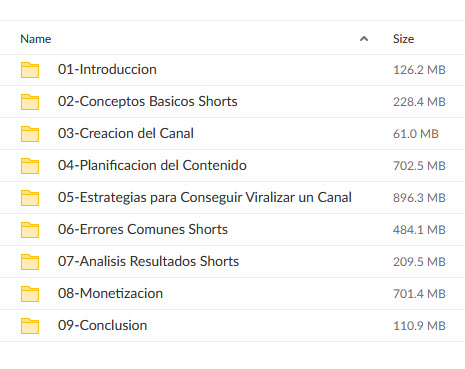Open 02-Conceptos Basicos Shorts folder link

click(x=148, y=101)
